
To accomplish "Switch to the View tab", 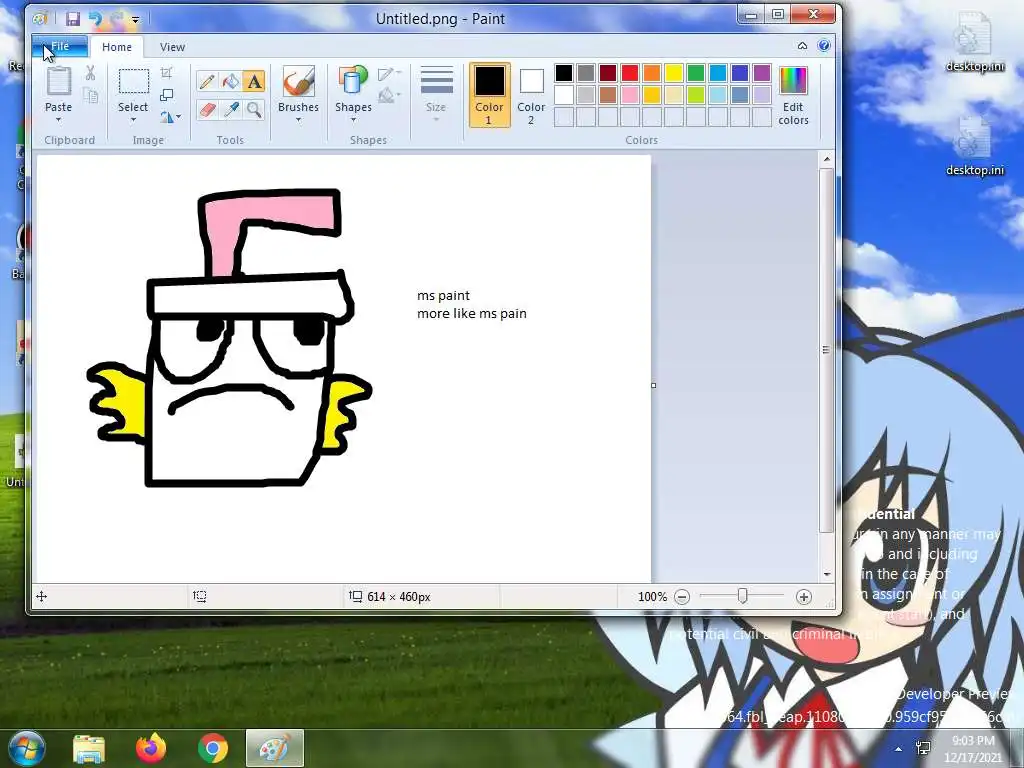I will click(172, 47).
